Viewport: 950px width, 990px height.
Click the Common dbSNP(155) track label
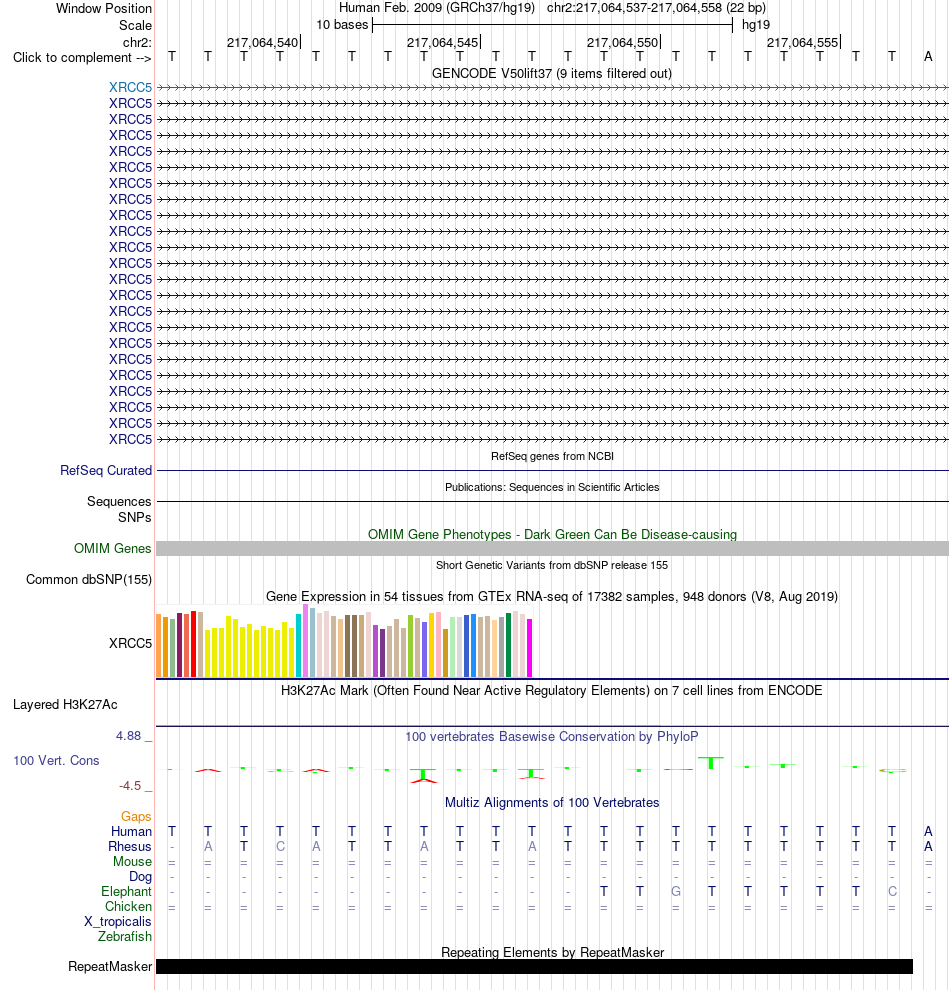tap(89, 580)
